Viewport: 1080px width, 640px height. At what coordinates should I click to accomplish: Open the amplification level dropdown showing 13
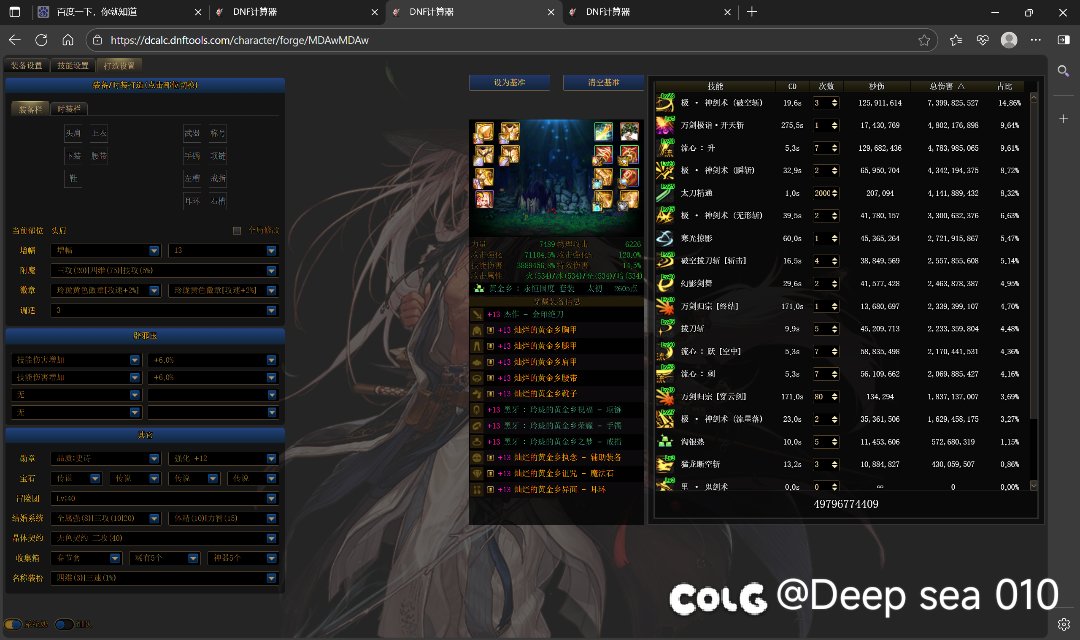coord(224,251)
